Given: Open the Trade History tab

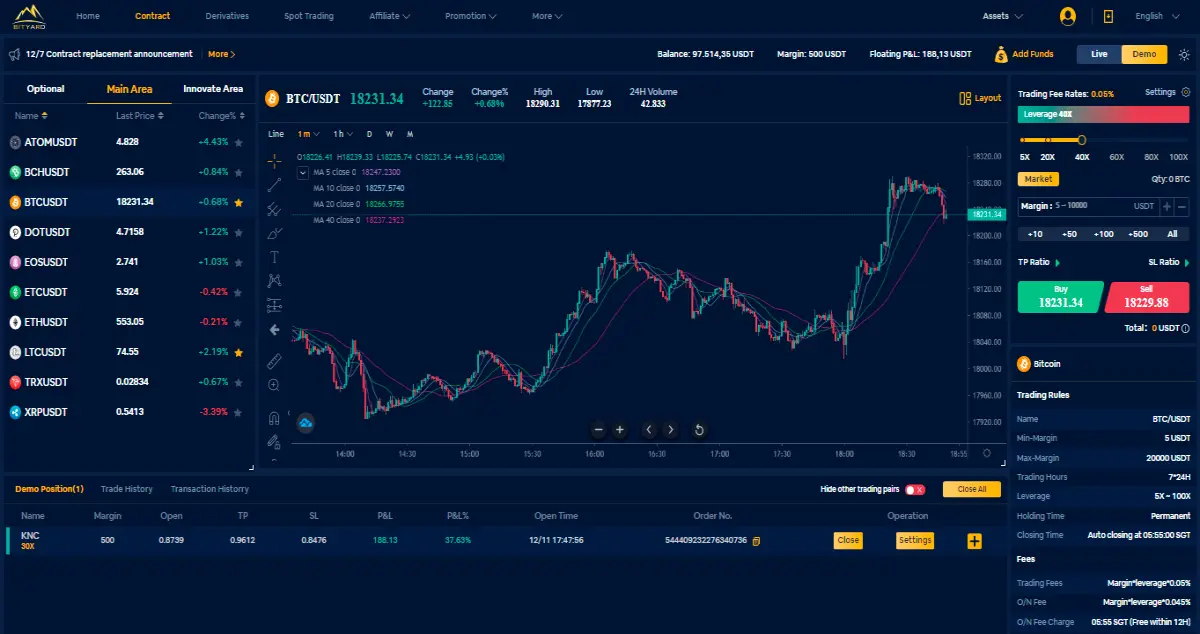Looking at the screenshot, I should pos(127,489).
